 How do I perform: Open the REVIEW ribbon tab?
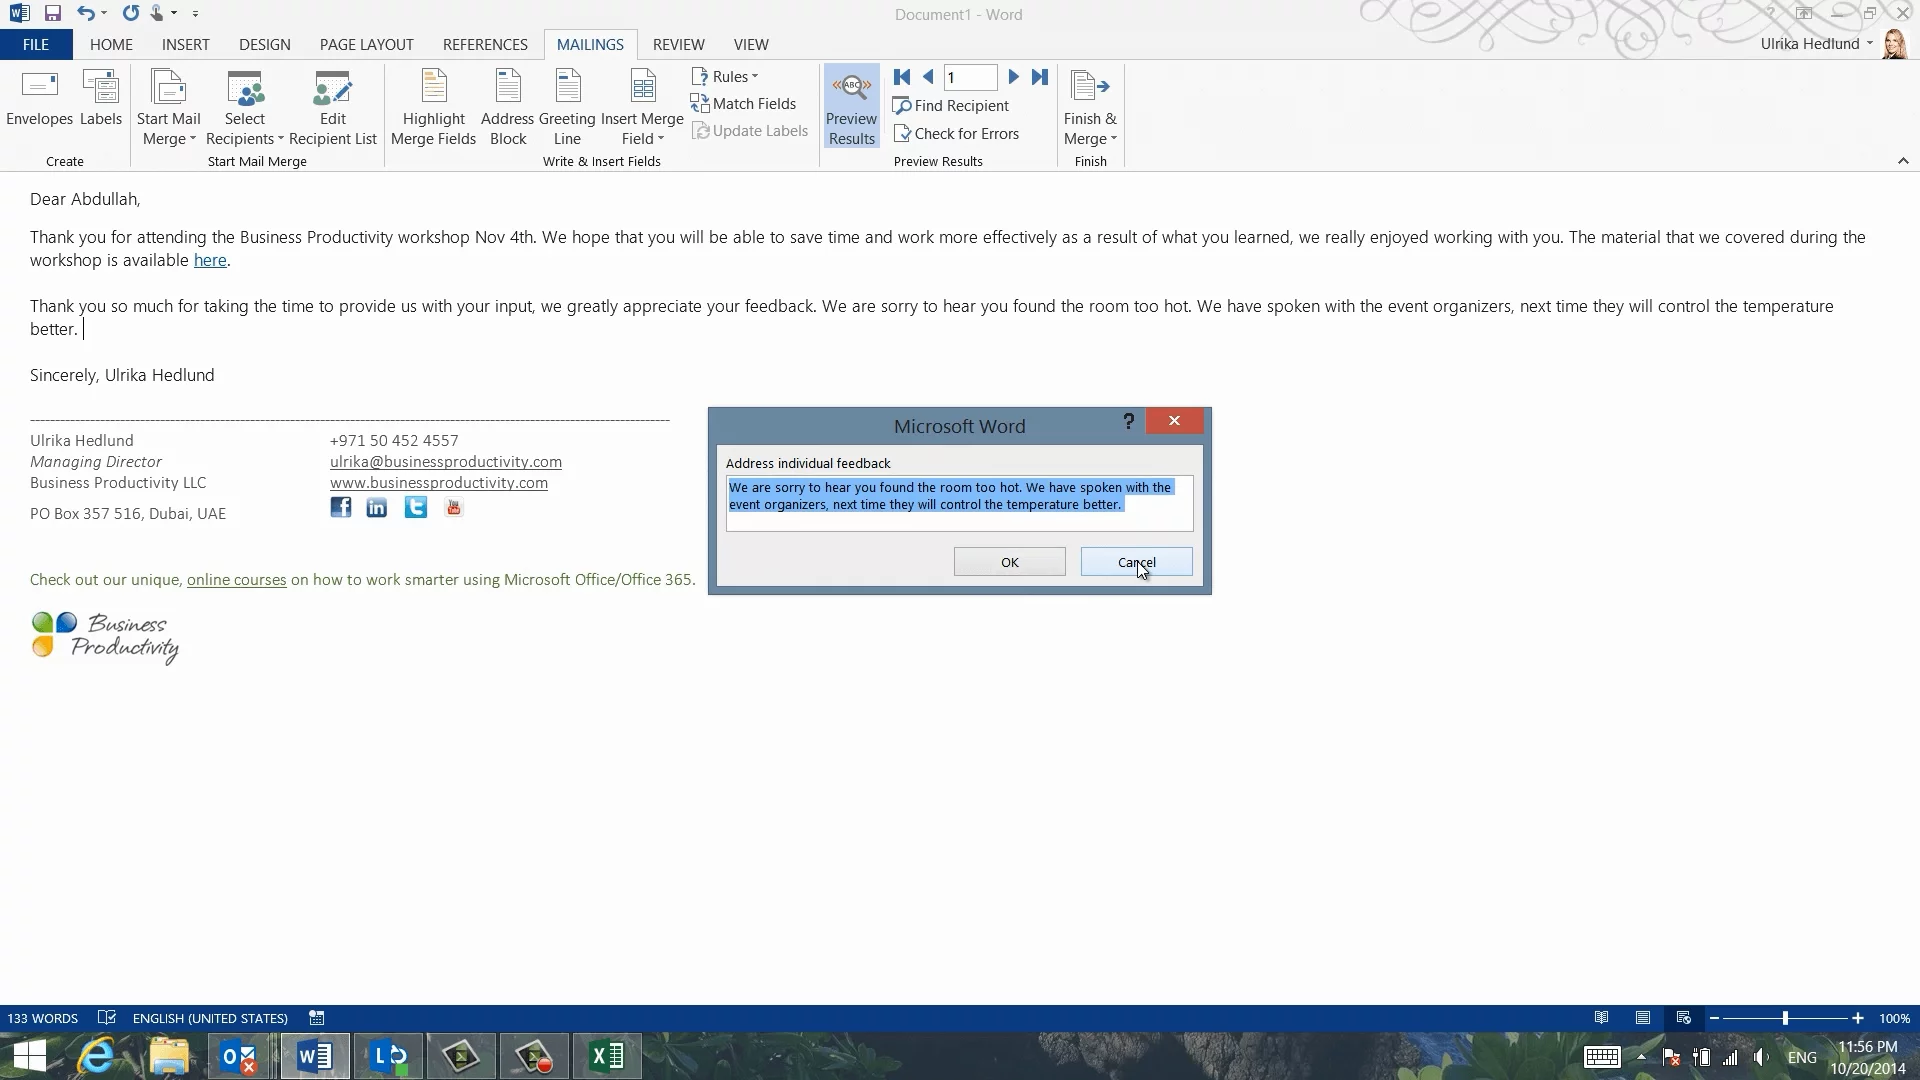(678, 45)
